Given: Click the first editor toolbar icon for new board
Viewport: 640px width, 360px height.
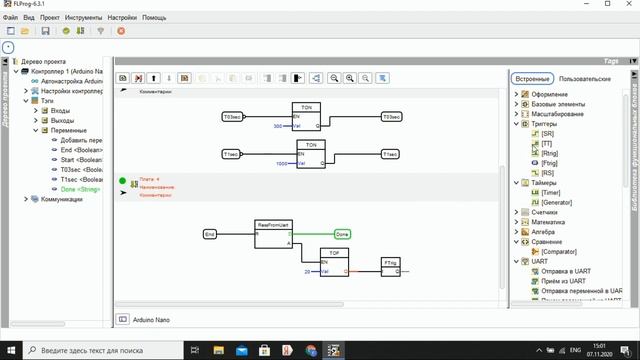Looking at the screenshot, I should [123, 78].
